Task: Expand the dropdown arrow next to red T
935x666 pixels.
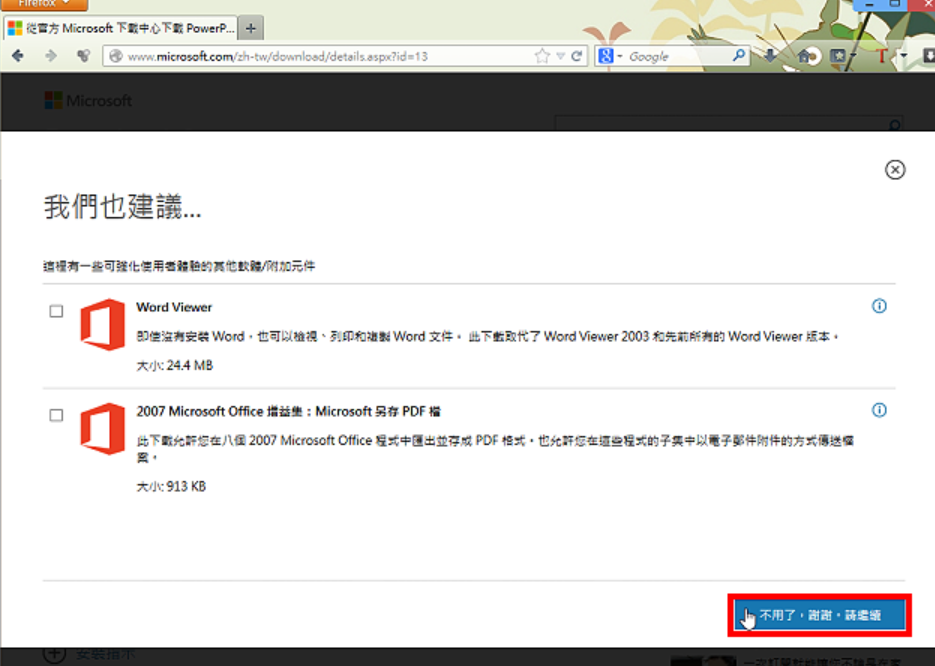Action: pos(904,56)
